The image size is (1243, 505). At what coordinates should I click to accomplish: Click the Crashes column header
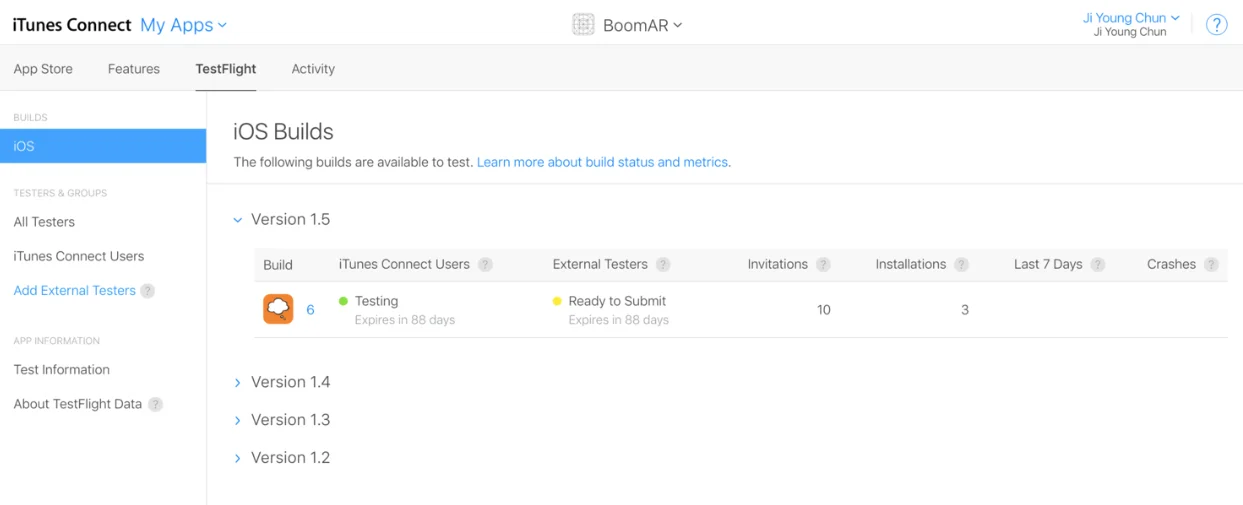(1171, 265)
